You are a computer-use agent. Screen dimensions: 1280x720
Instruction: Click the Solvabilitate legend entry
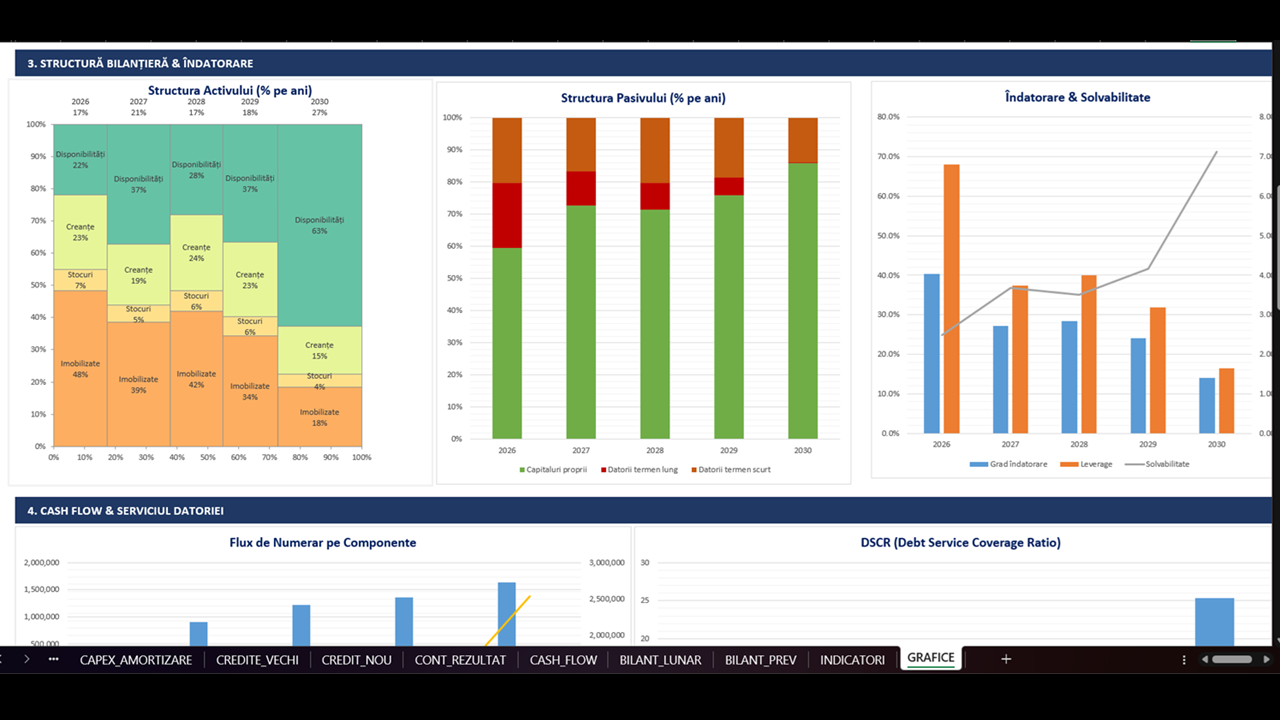pyautogui.click(x=1157, y=464)
